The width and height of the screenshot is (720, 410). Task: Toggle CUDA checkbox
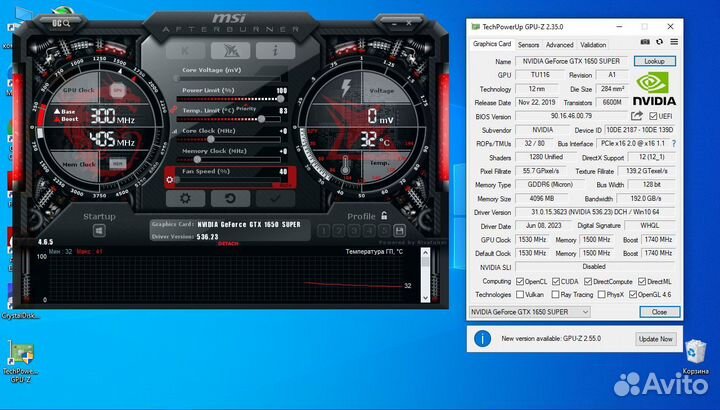pyautogui.click(x=556, y=281)
